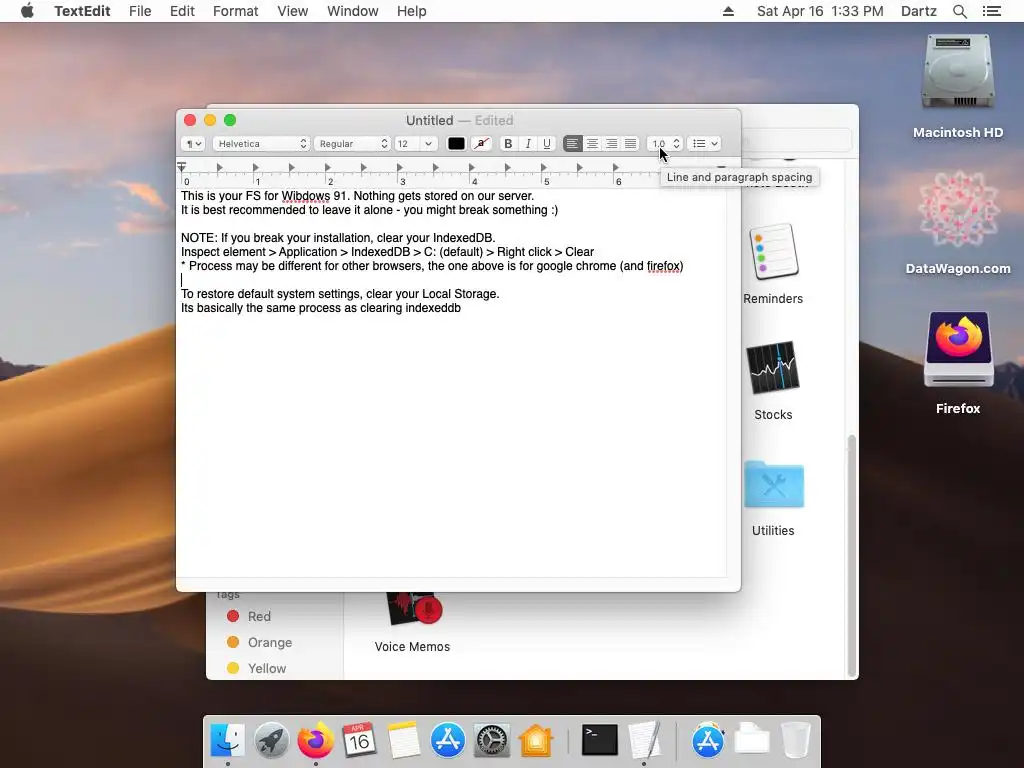This screenshot has height=768, width=1024.
Task: Open Home app from the Dock
Action: pyautogui.click(x=536, y=741)
